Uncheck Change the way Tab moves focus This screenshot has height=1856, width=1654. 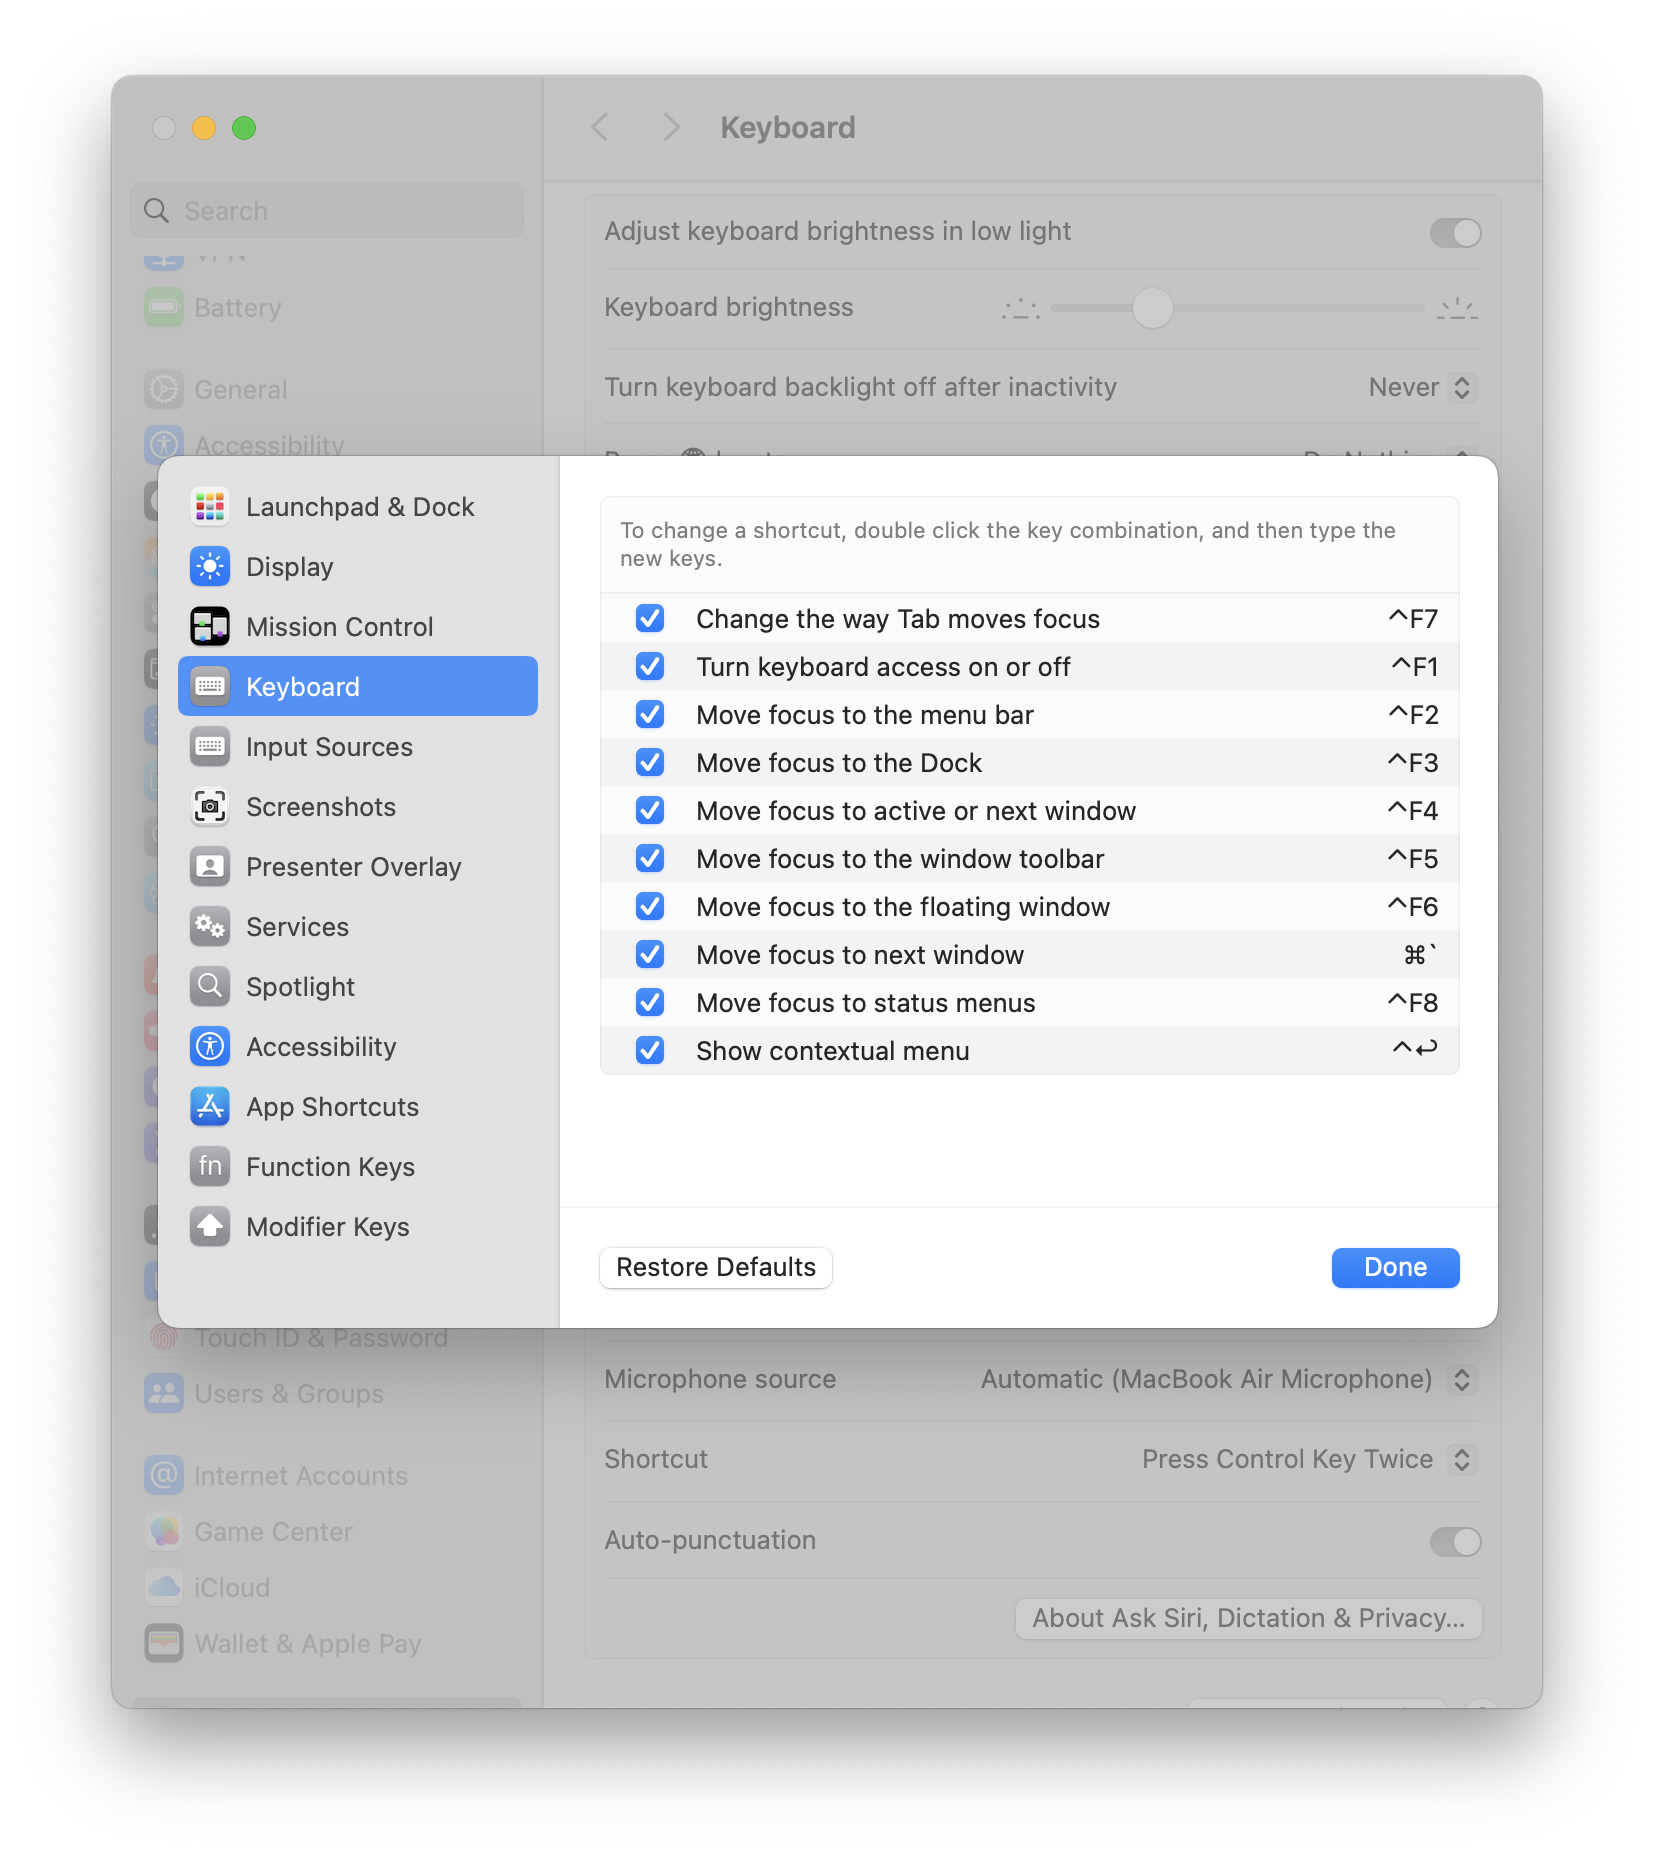click(650, 619)
